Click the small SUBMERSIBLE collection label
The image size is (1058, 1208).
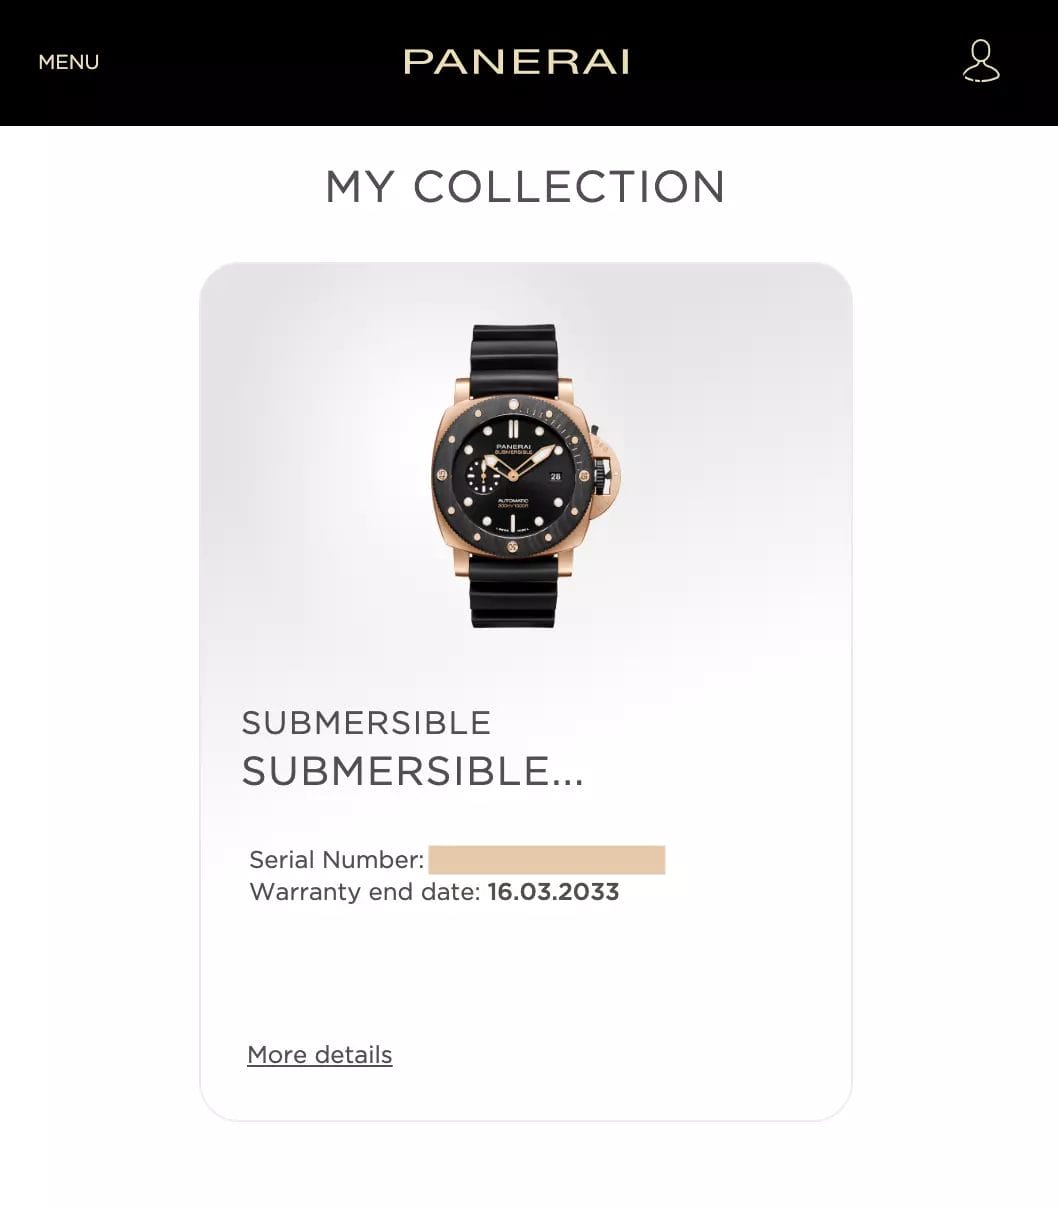[x=366, y=723]
